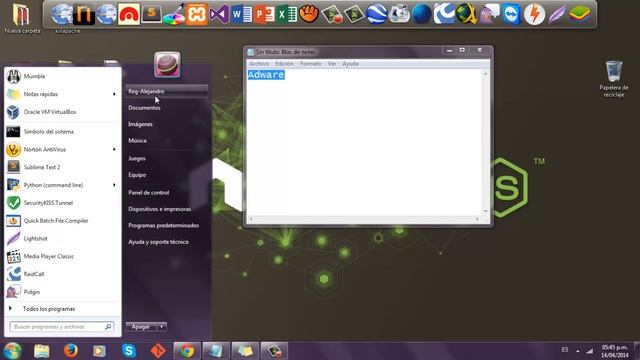
Task: Open Google Earth from the dock
Action: [x=376, y=14]
